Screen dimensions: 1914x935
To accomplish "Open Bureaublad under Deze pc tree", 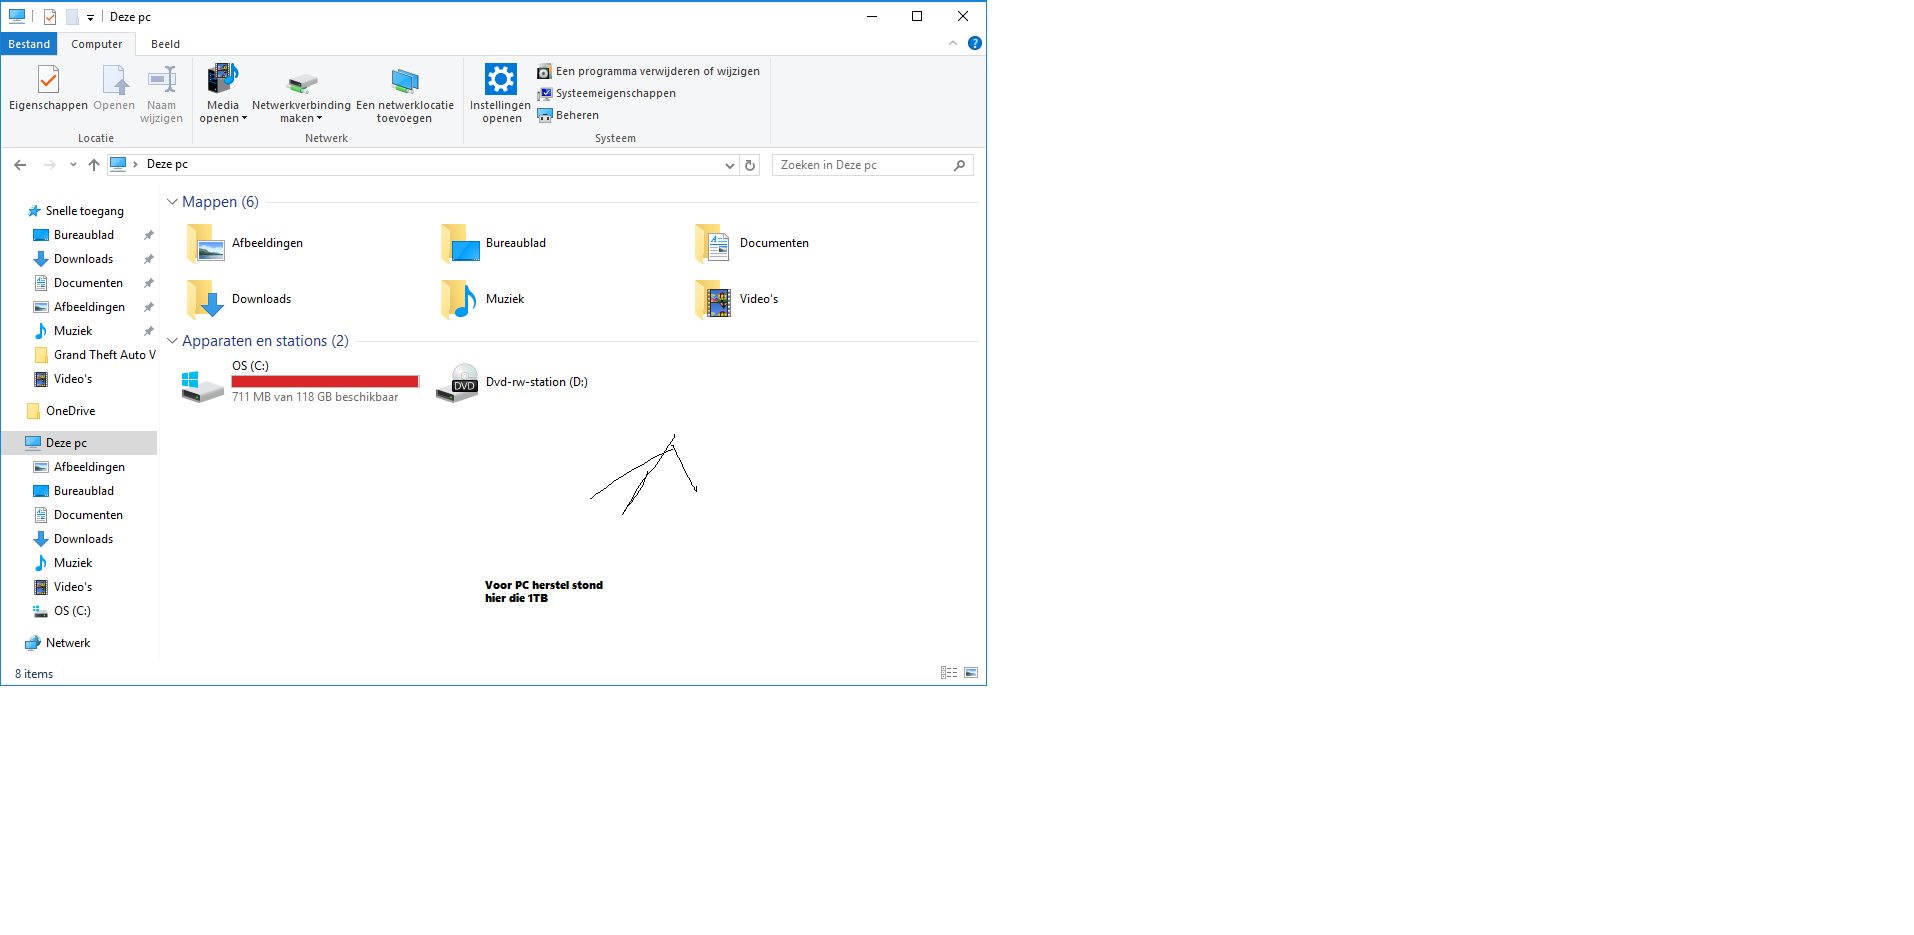I will pos(84,491).
